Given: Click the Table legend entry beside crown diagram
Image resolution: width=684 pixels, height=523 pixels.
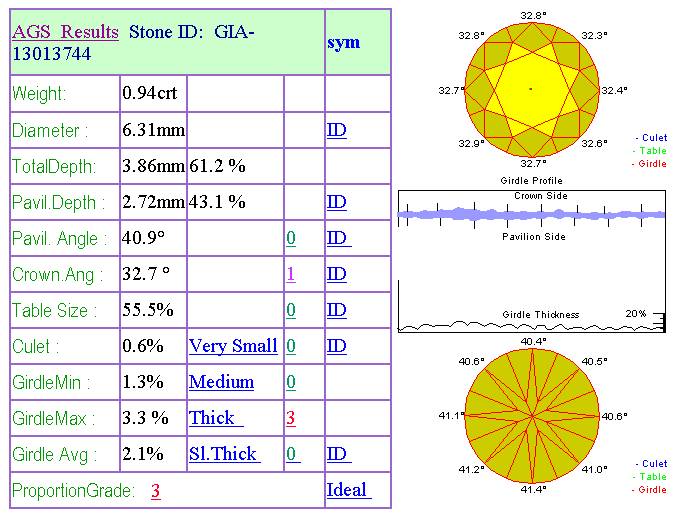Looking at the screenshot, I should pos(650,151).
